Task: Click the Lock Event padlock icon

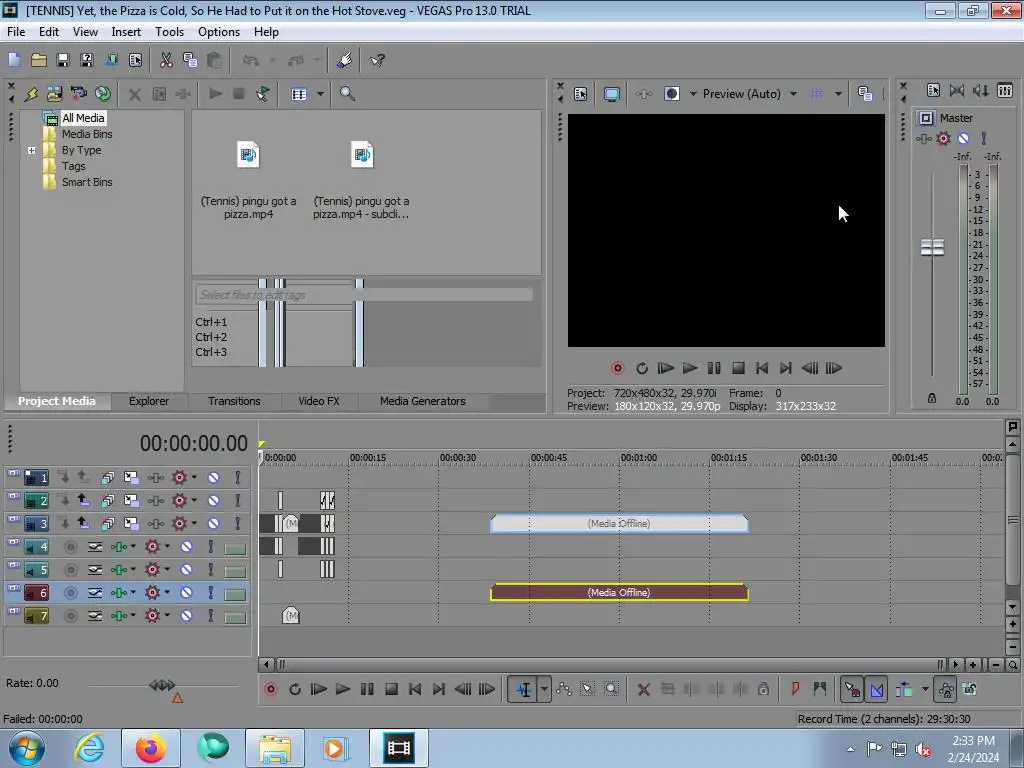Action: [x=763, y=689]
